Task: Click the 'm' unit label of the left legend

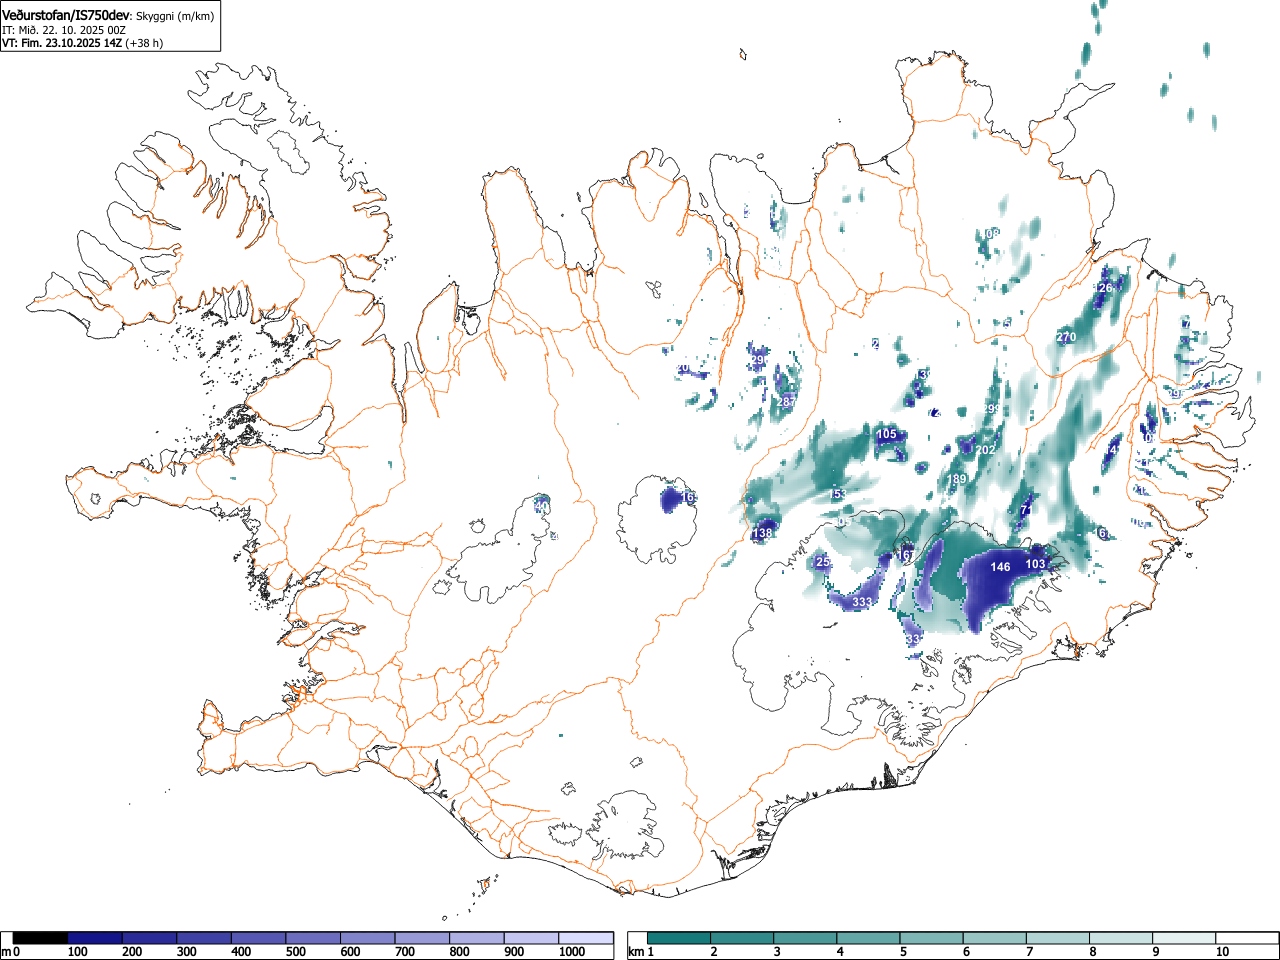Action: (6, 952)
